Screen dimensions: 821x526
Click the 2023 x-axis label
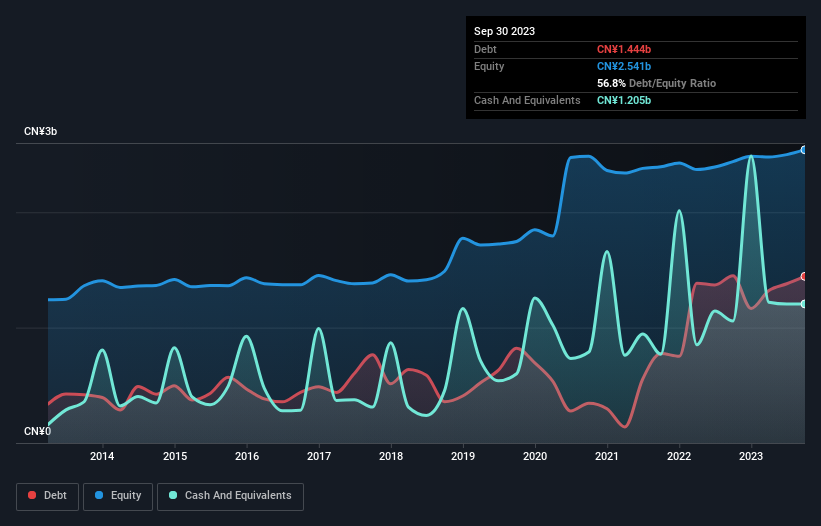tap(751, 456)
